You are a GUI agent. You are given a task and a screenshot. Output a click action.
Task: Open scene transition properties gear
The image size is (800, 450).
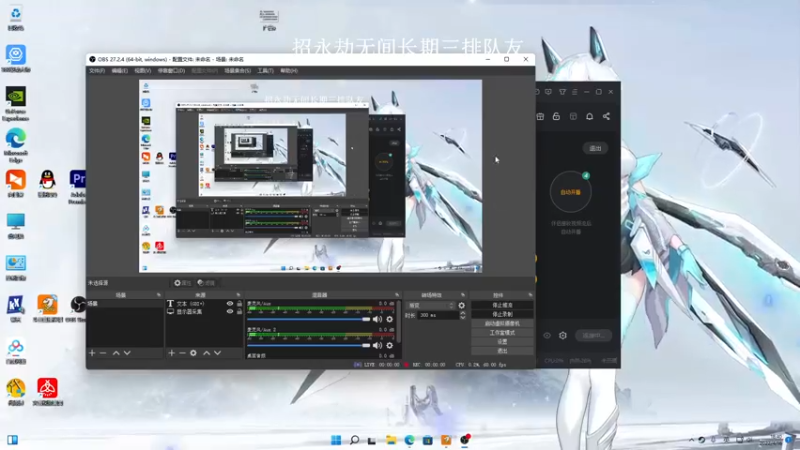tap(462, 306)
